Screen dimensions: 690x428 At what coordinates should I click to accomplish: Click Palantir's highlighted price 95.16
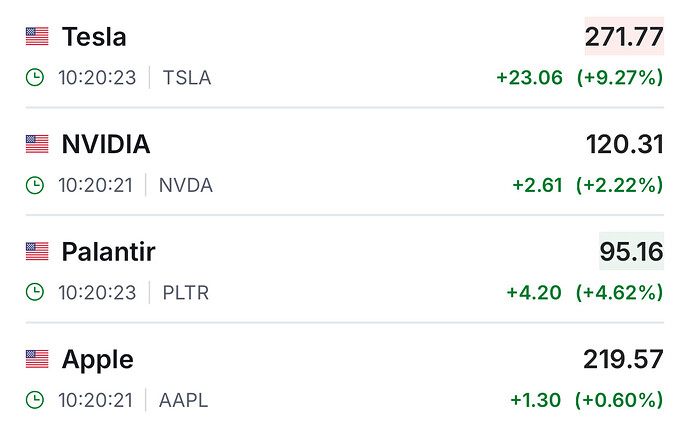tap(631, 252)
